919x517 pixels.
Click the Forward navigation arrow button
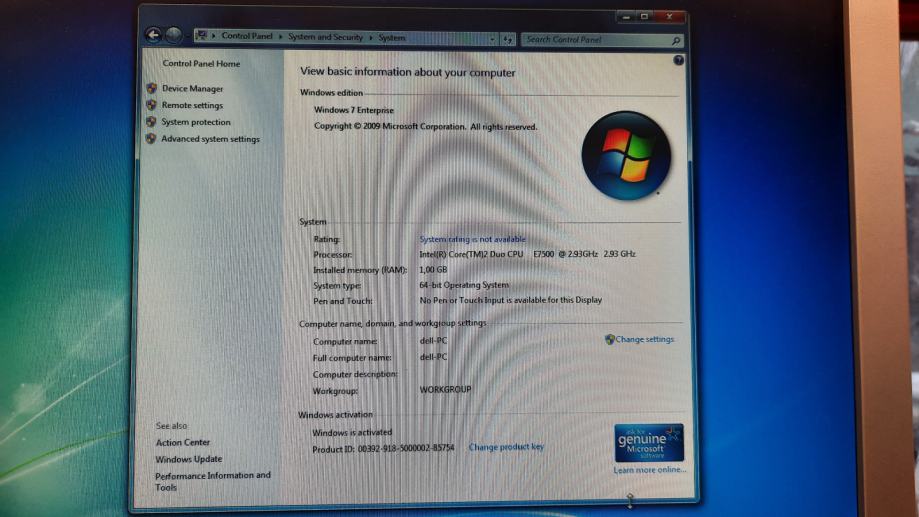pyautogui.click(x=173, y=35)
